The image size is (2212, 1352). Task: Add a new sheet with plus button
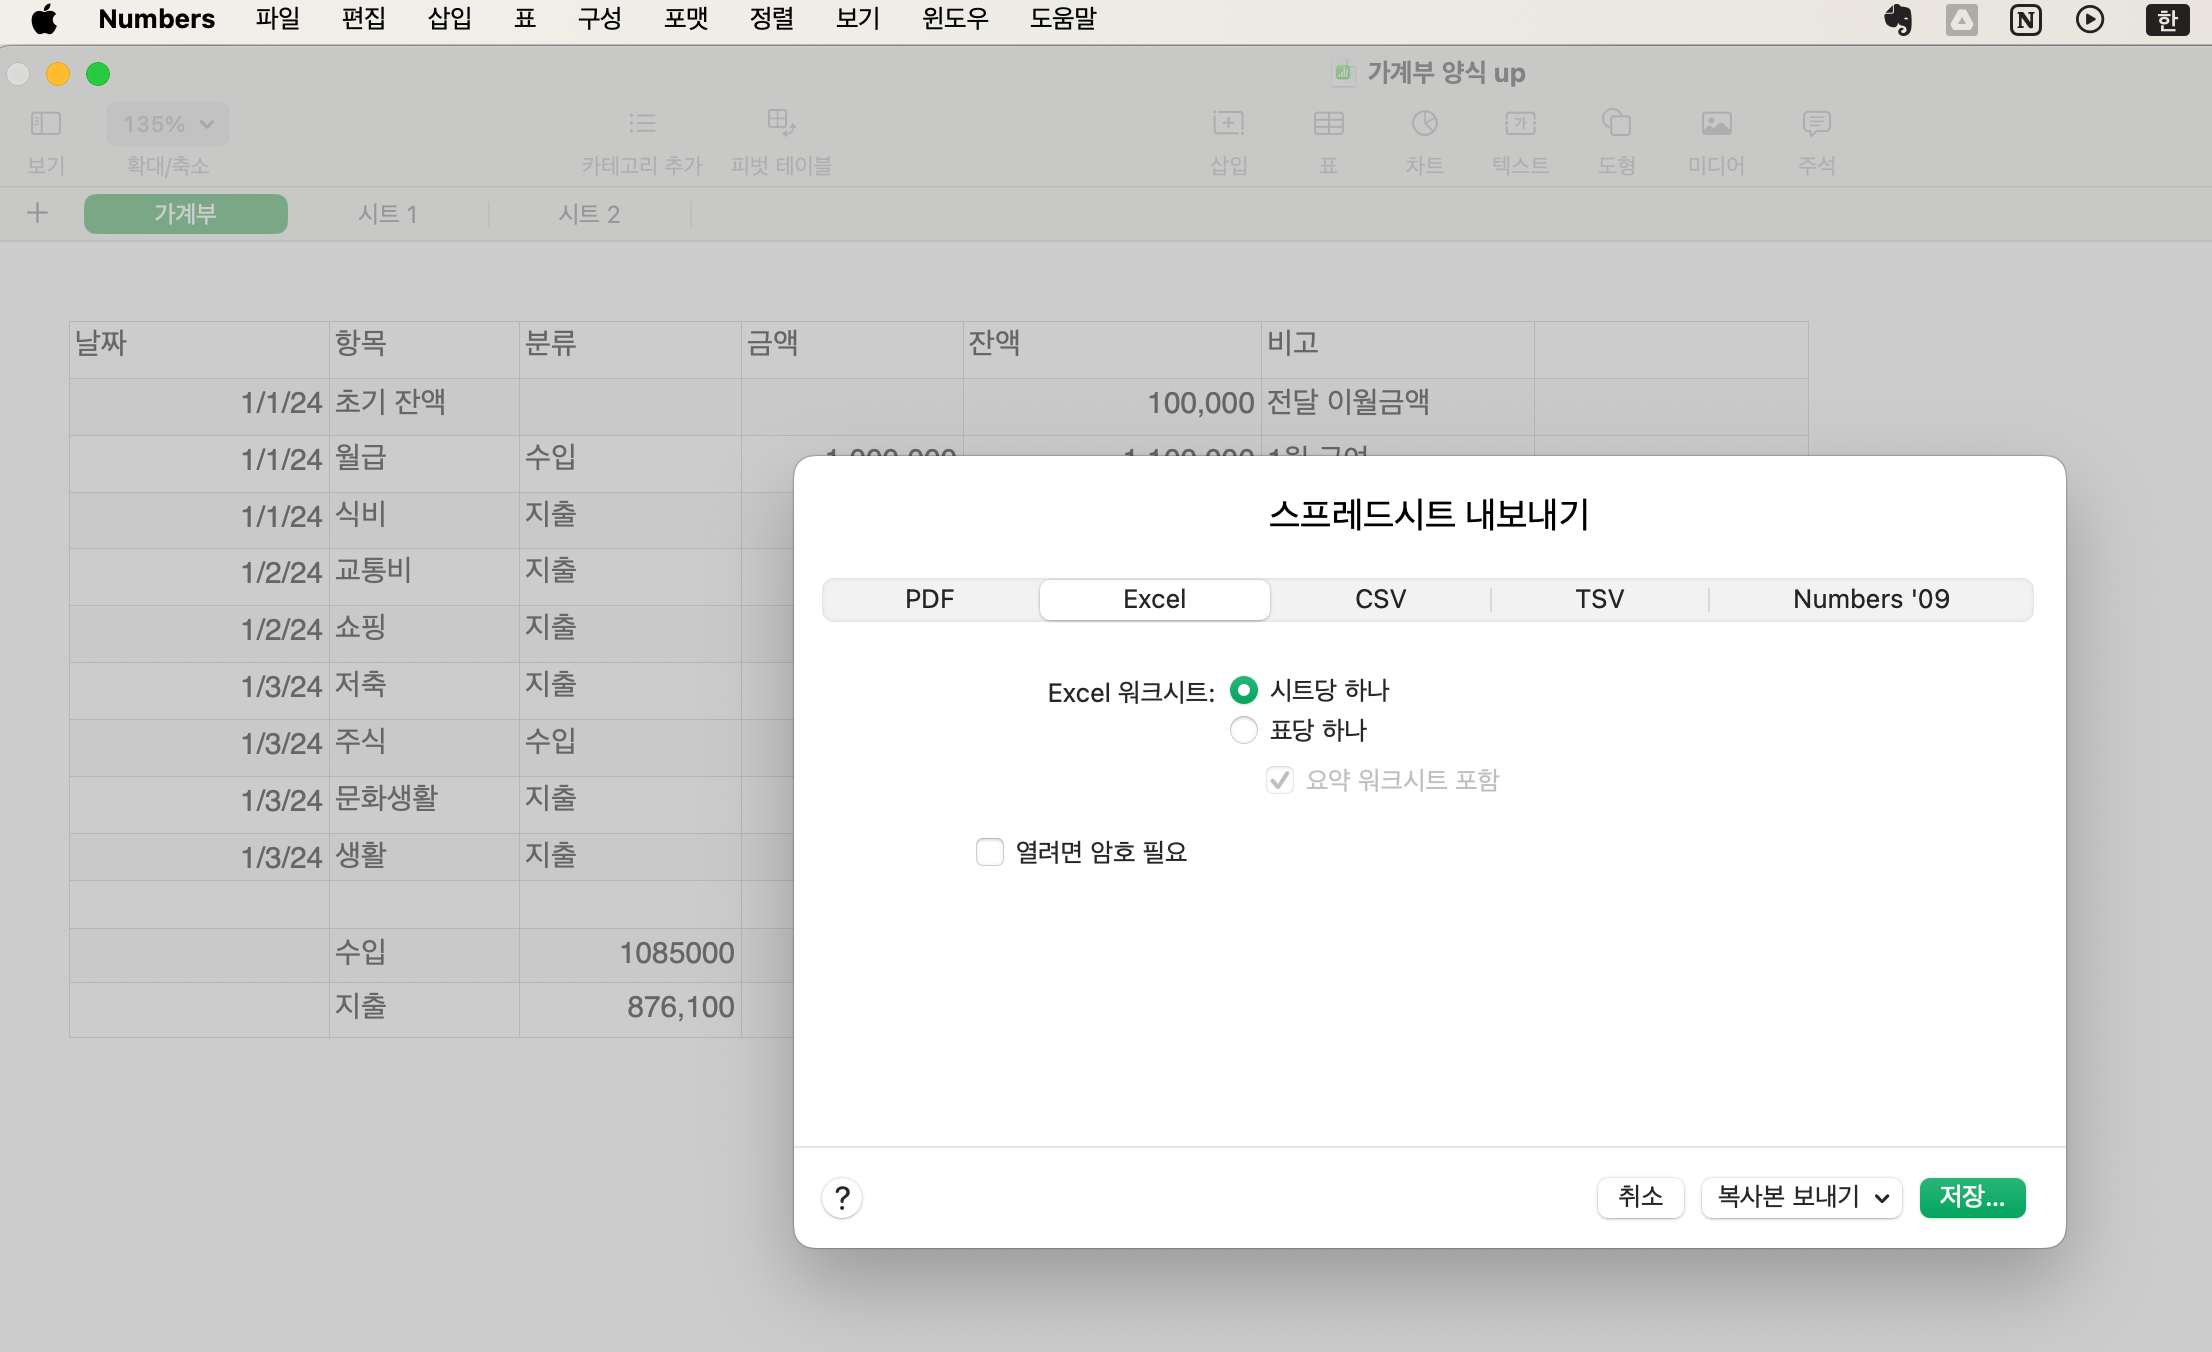pyautogui.click(x=38, y=213)
